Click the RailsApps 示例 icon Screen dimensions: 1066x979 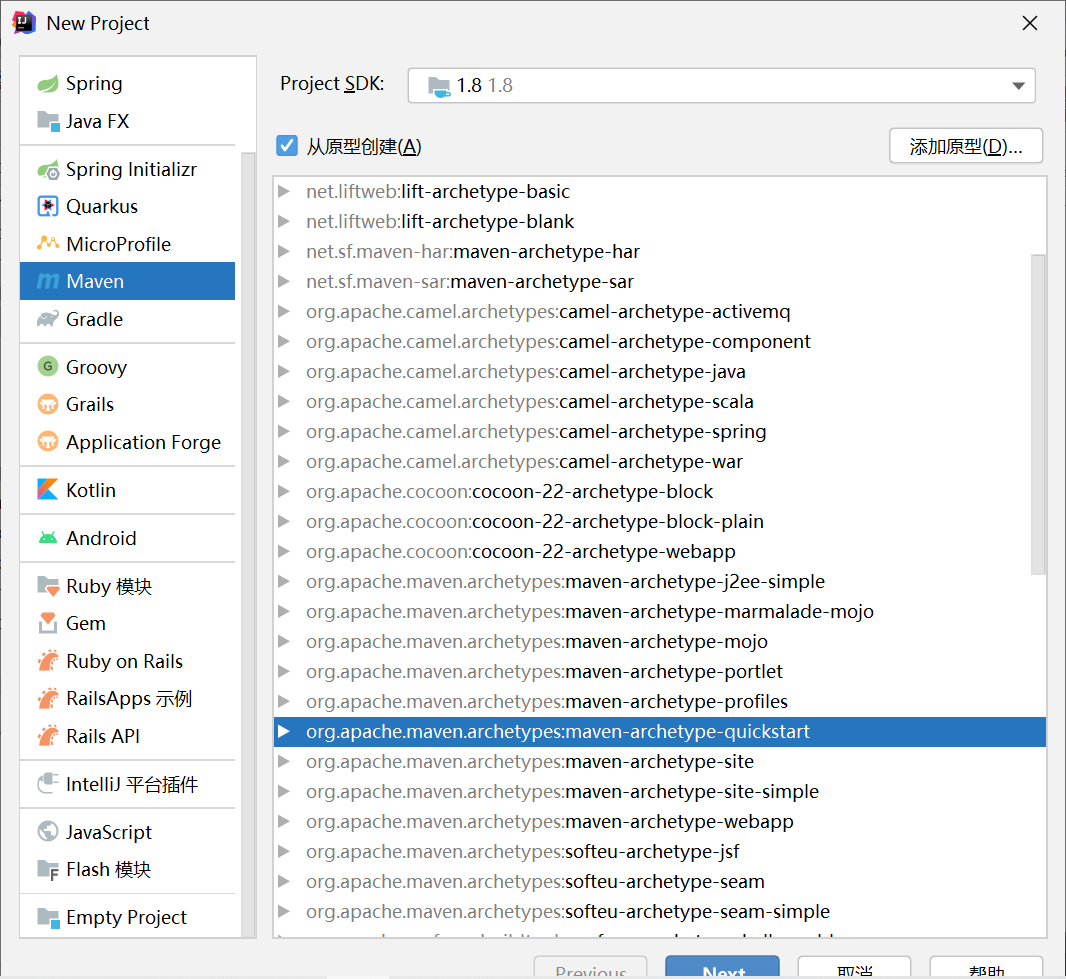(x=48, y=698)
